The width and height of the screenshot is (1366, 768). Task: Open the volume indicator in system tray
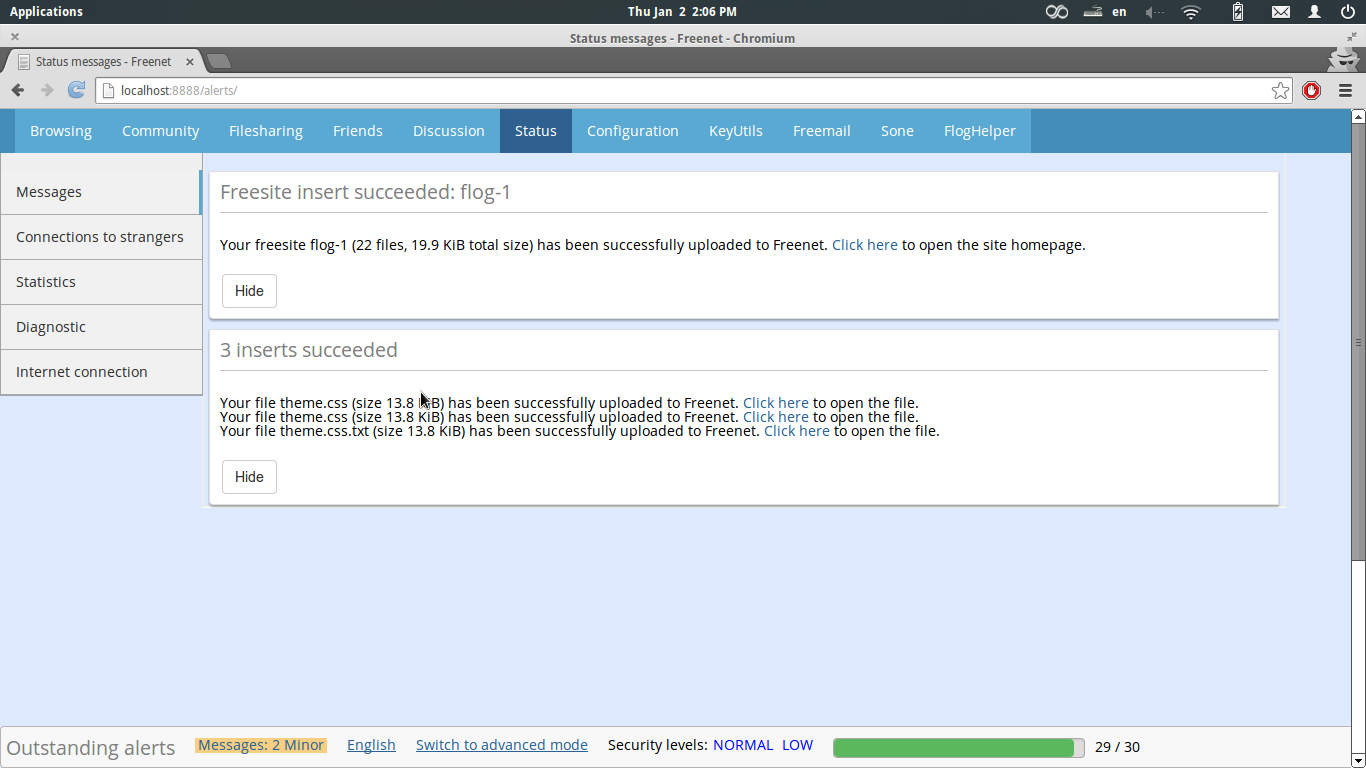click(x=1155, y=12)
